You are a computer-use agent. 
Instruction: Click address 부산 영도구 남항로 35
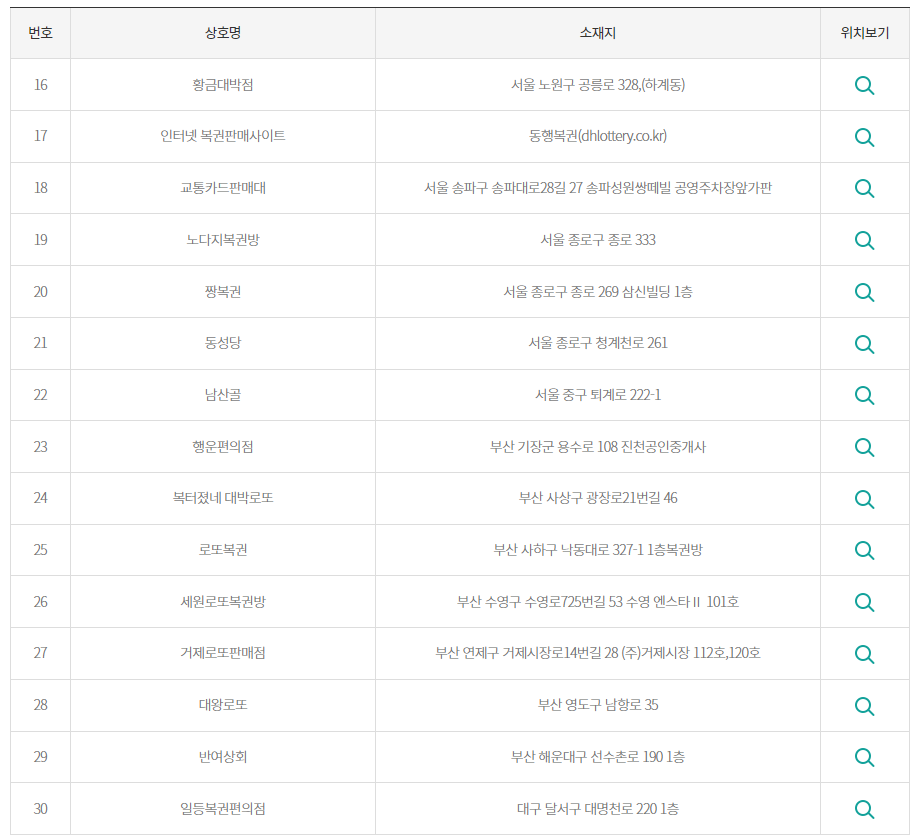(598, 705)
